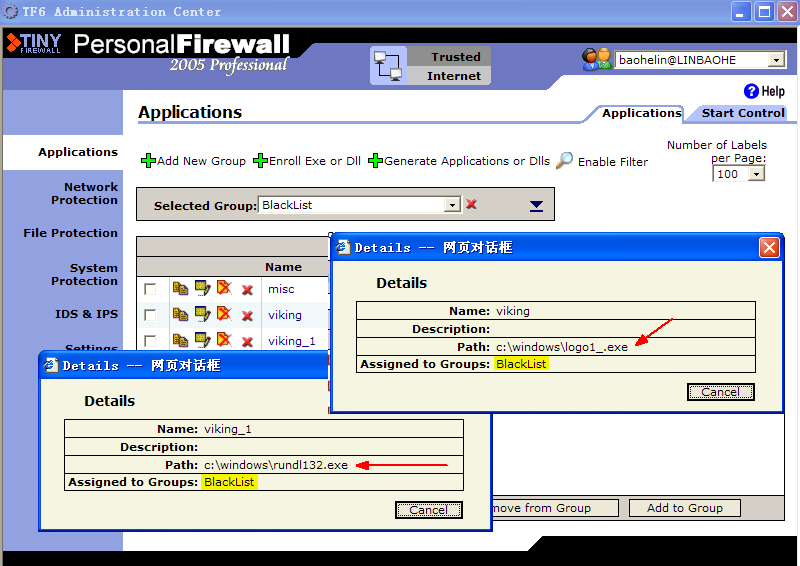
Task: Click Cancel in the viking_1 details dialog
Action: (x=429, y=510)
